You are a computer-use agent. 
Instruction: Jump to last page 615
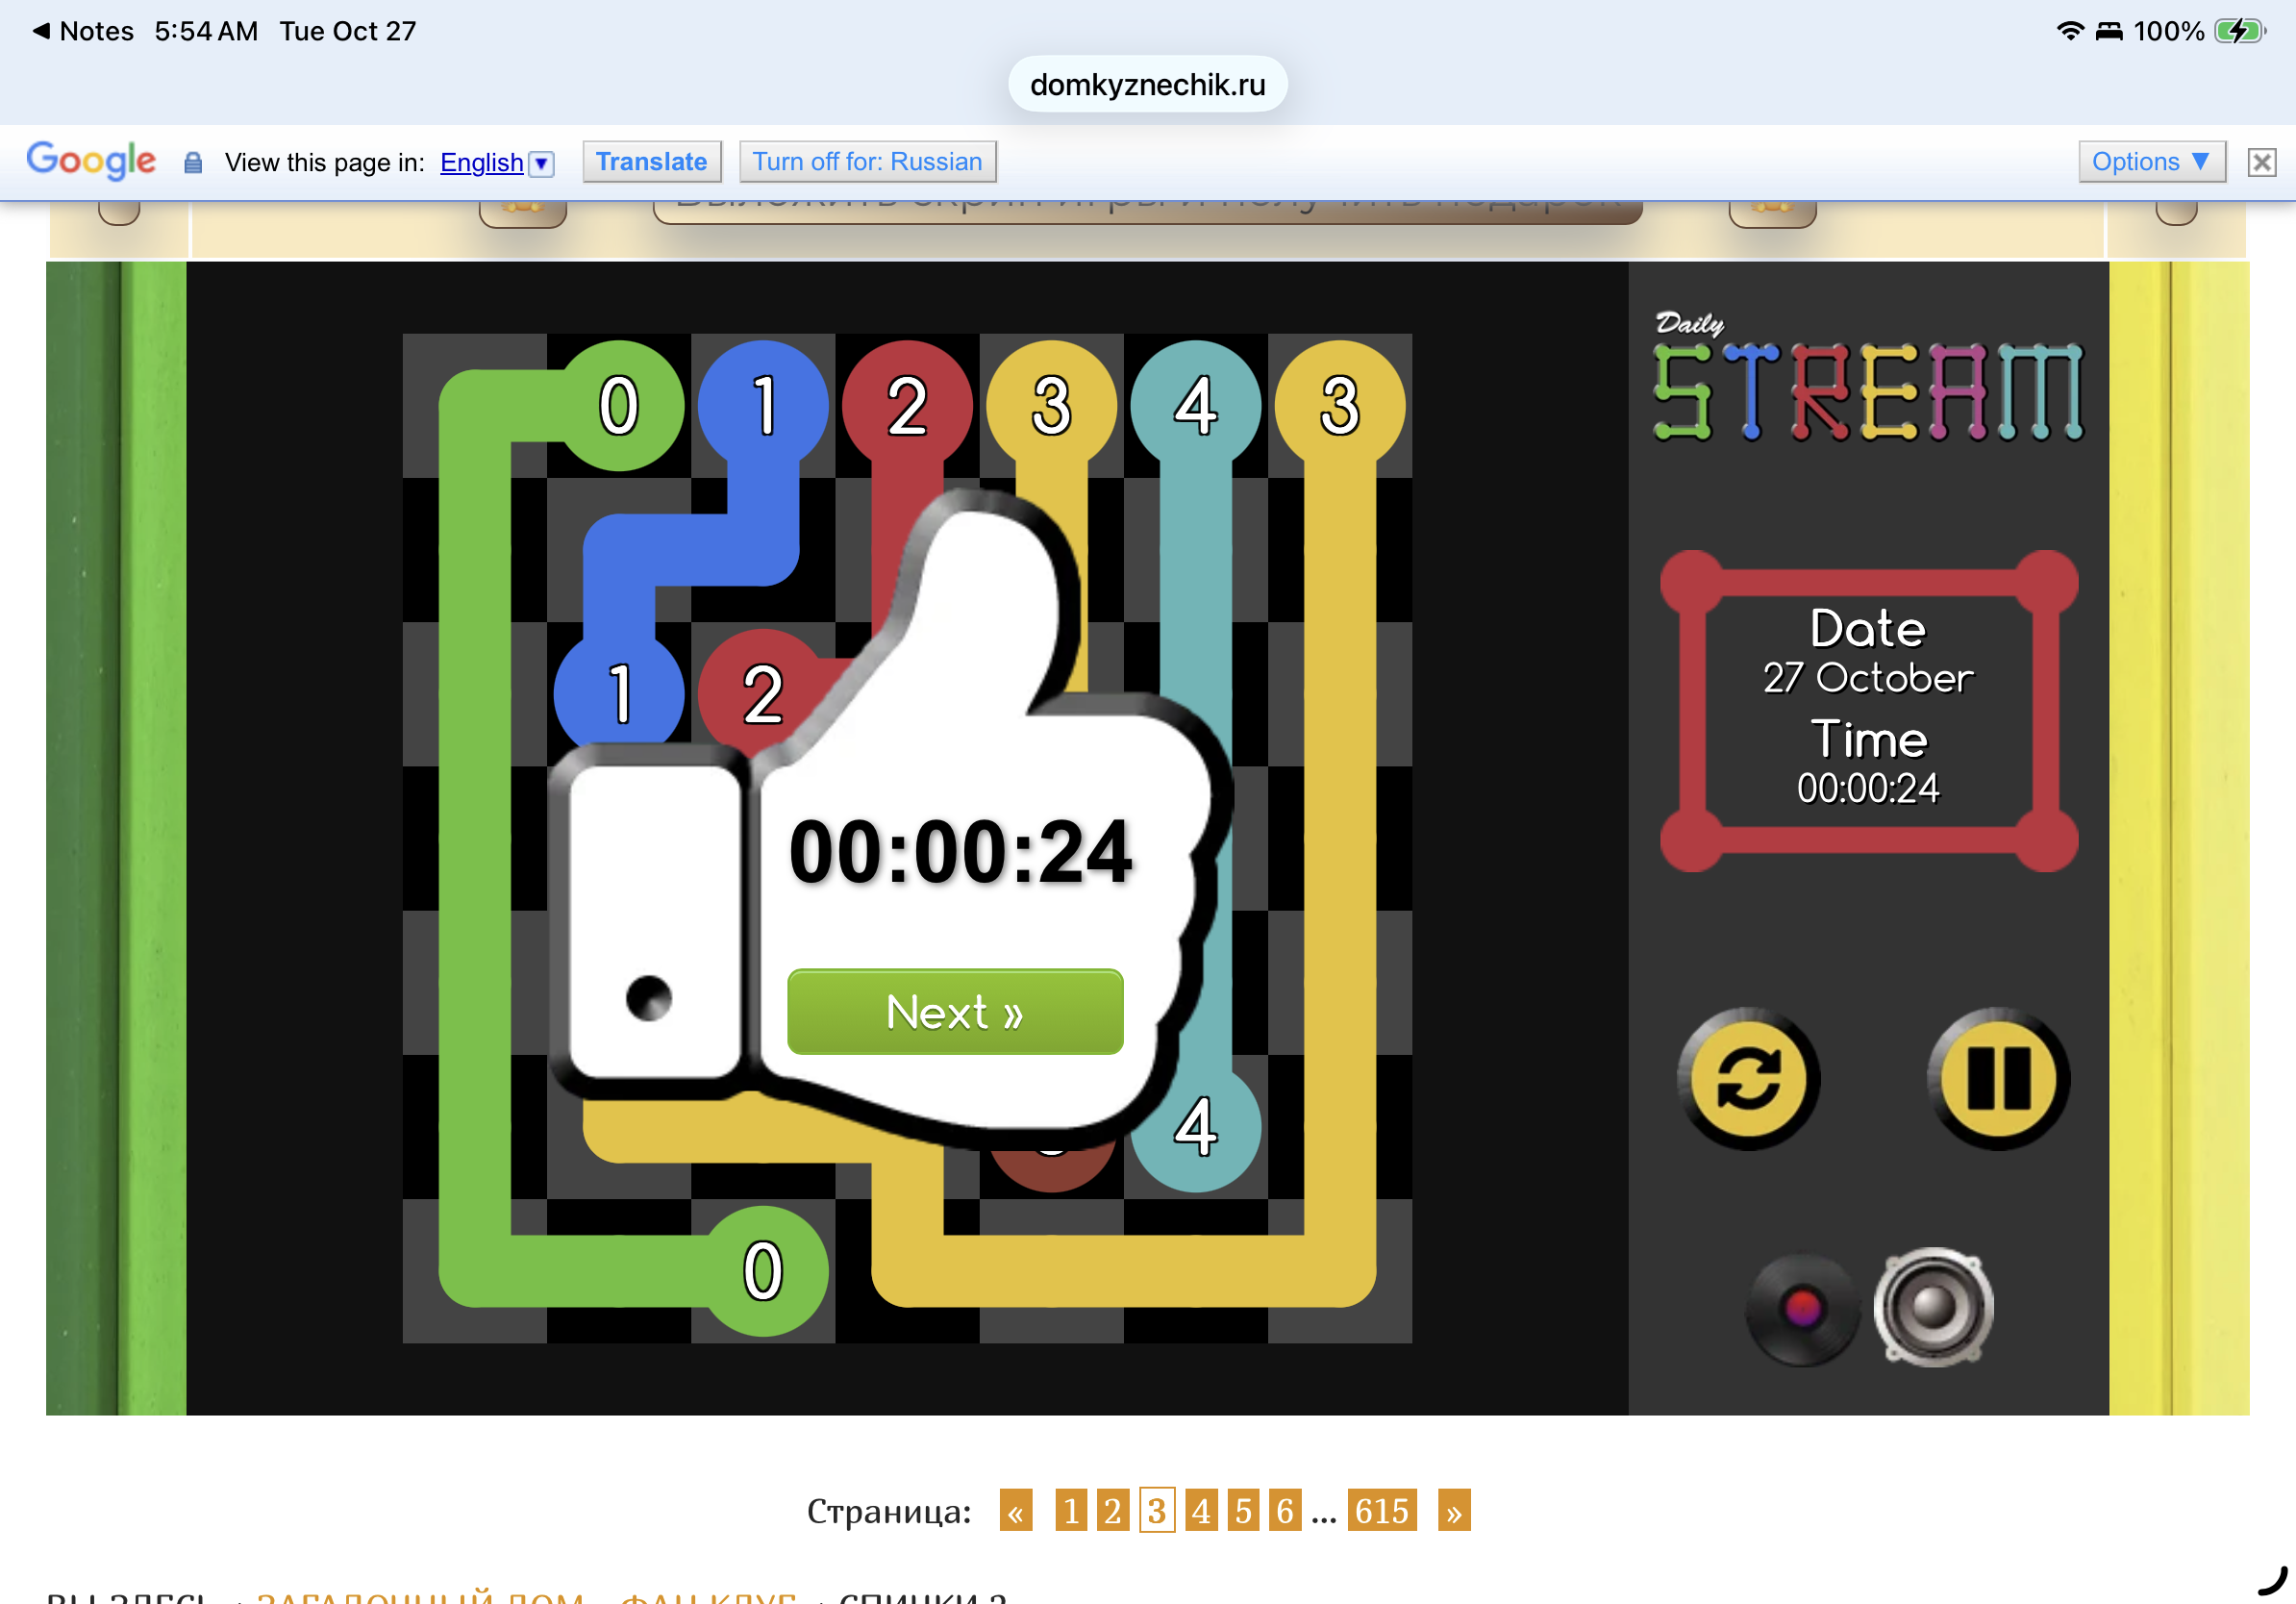1382,1510
